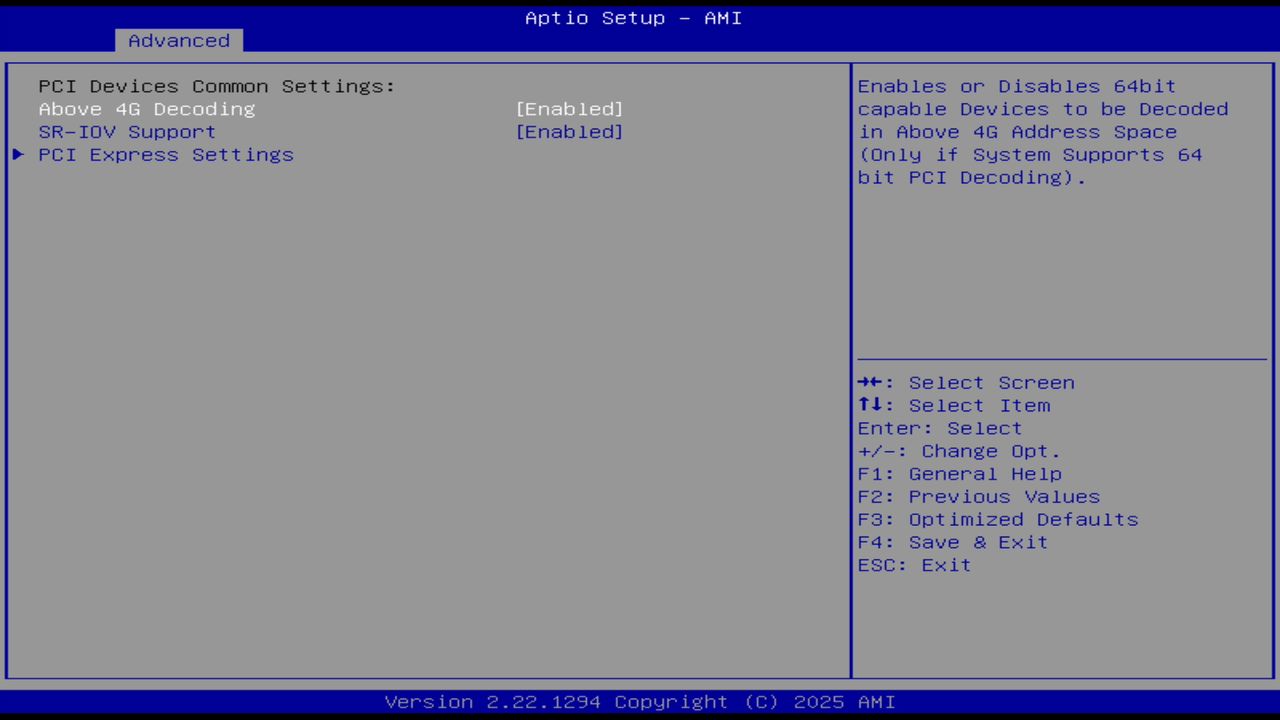This screenshot has height=720, width=1280.
Task: Toggle SR-IOV Support Enabled value
Action: coord(569,131)
